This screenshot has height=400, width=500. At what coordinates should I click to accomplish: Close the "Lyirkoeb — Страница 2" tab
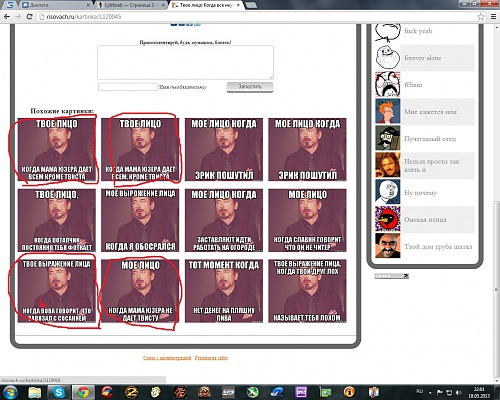coord(163,5)
